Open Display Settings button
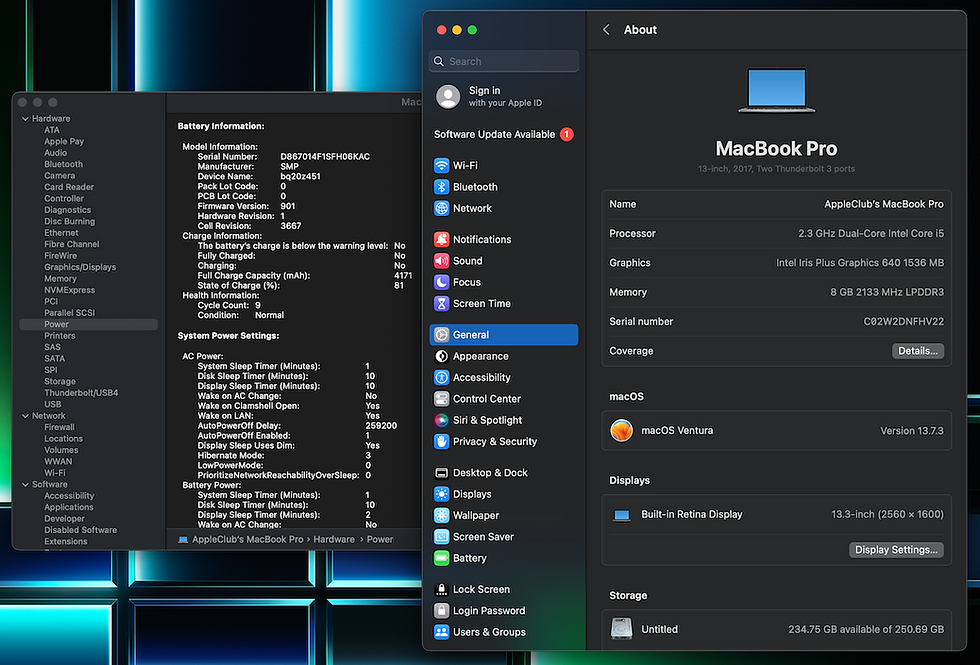This screenshot has width=980, height=665. click(896, 549)
